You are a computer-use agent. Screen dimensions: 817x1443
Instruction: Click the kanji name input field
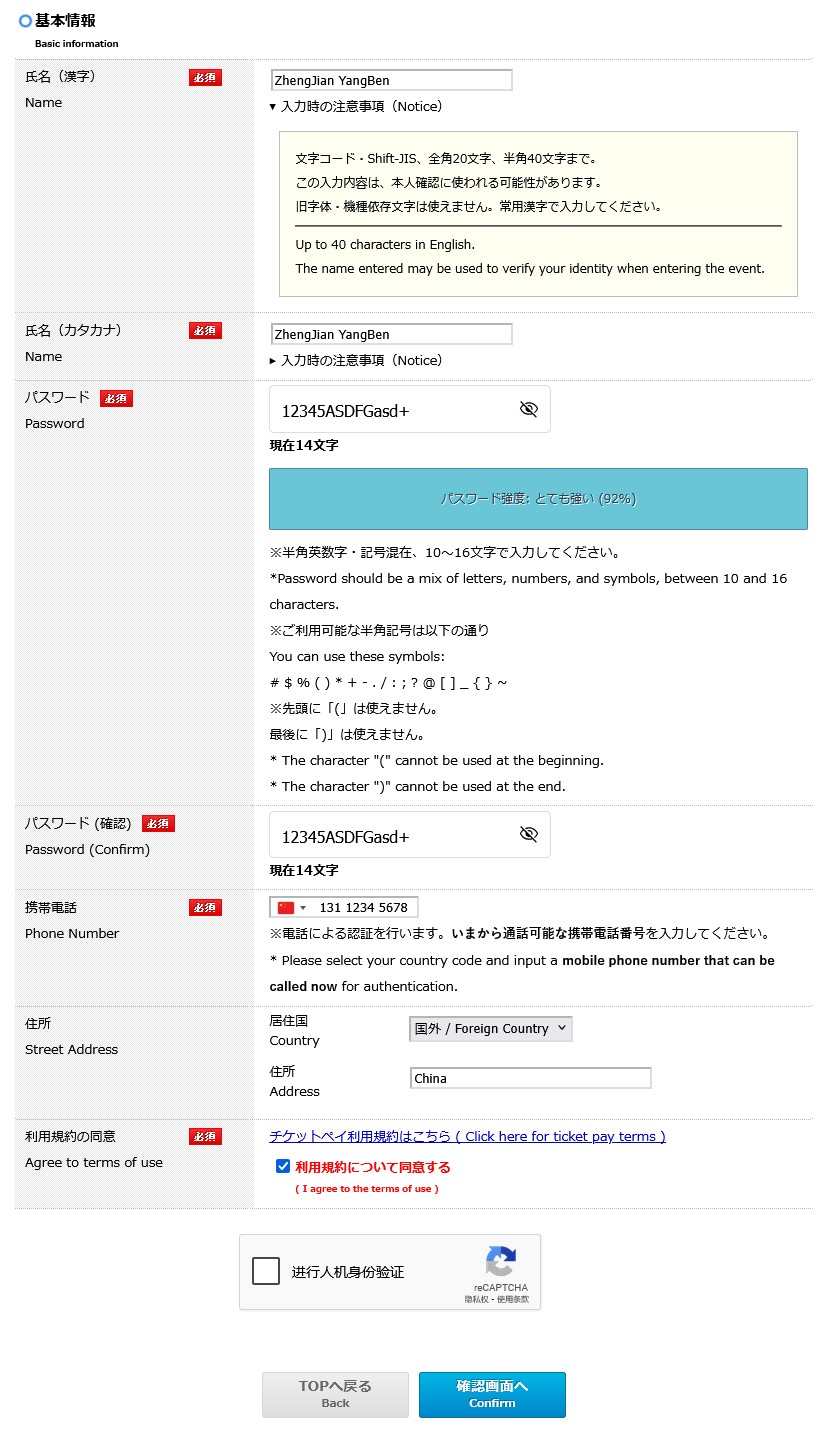[x=391, y=80]
